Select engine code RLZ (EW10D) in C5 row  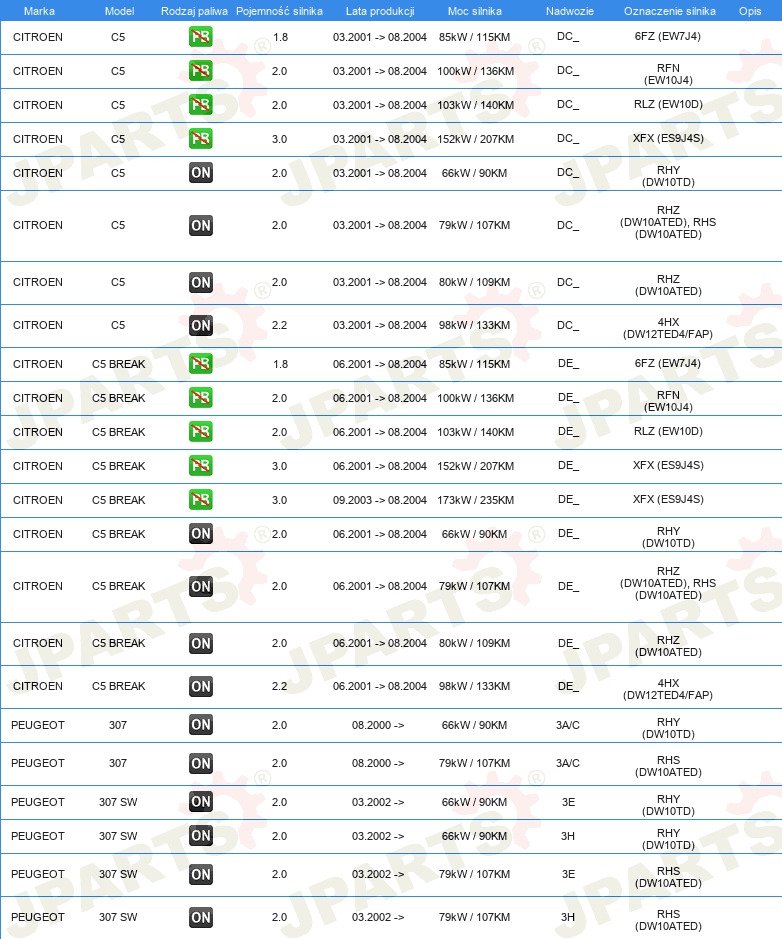[x=668, y=104]
